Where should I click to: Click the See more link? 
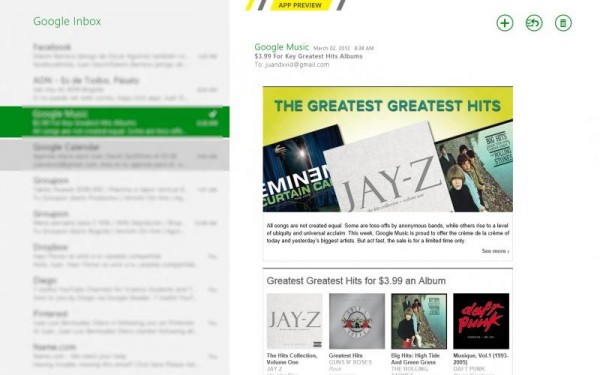click(x=495, y=251)
